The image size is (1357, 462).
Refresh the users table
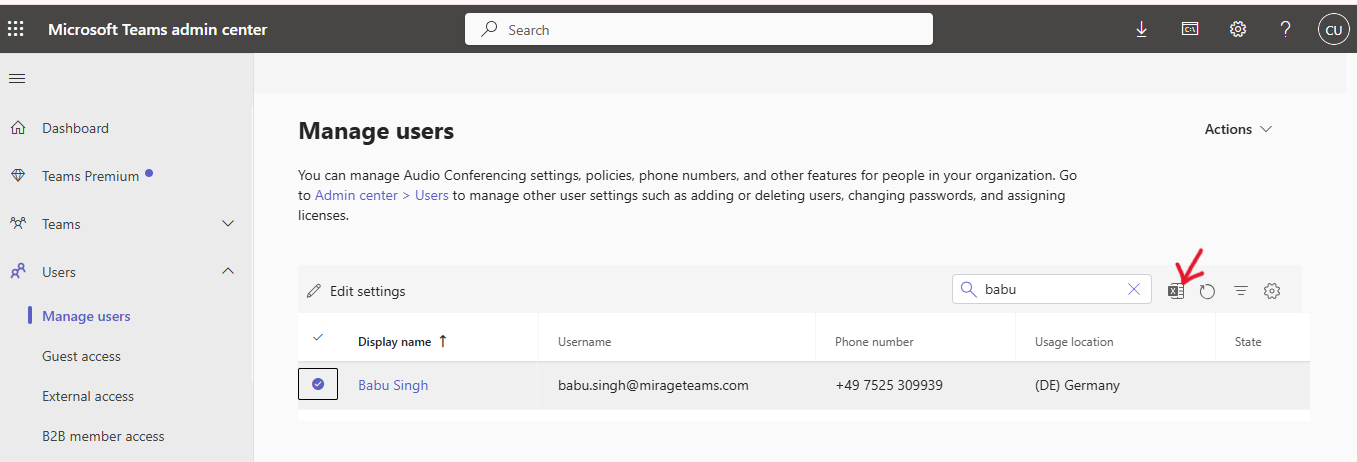point(1207,291)
